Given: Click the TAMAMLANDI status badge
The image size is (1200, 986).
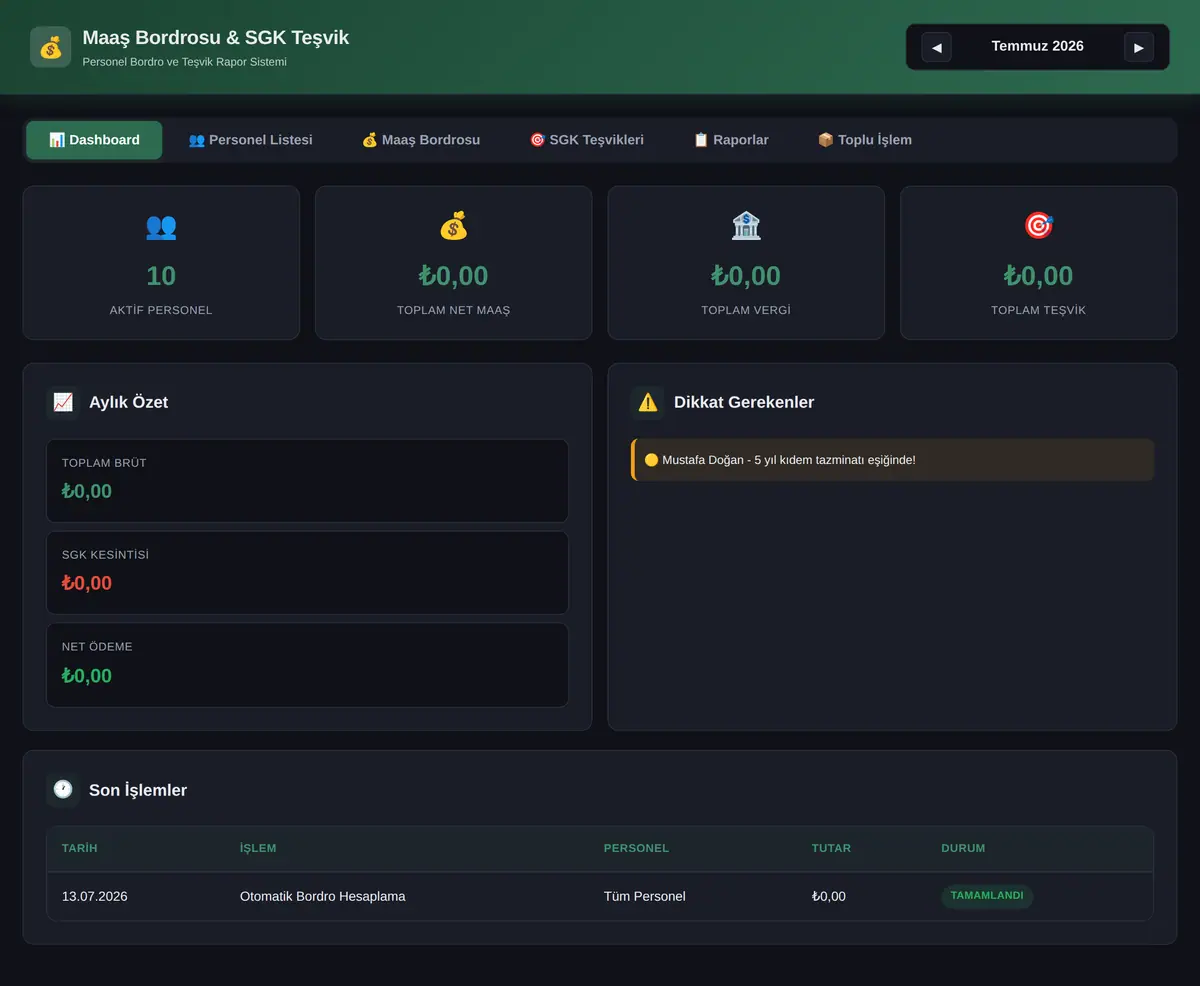Looking at the screenshot, I should click(987, 896).
